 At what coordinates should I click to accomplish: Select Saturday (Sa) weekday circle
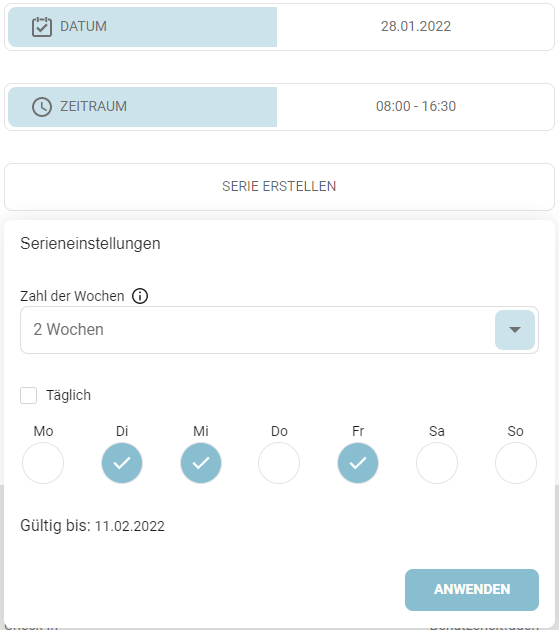(x=437, y=463)
